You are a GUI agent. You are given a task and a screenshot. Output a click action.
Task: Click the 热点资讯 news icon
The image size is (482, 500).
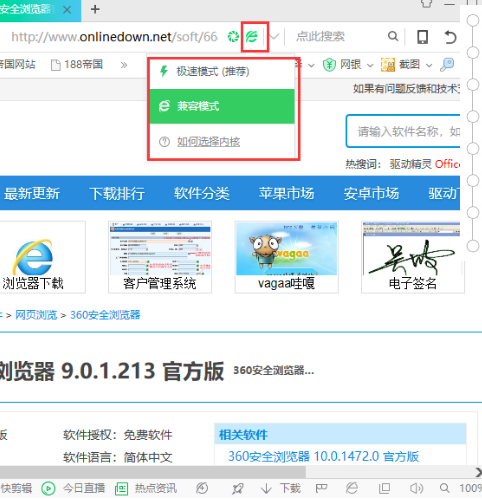pyautogui.click(x=121, y=489)
